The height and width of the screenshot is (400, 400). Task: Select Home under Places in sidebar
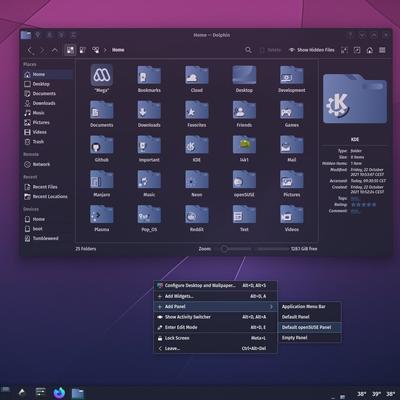[48, 74]
